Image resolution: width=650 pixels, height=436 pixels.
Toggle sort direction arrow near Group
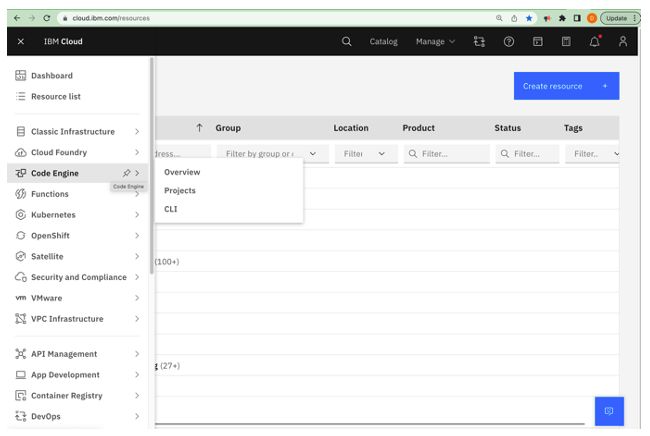tap(199, 128)
